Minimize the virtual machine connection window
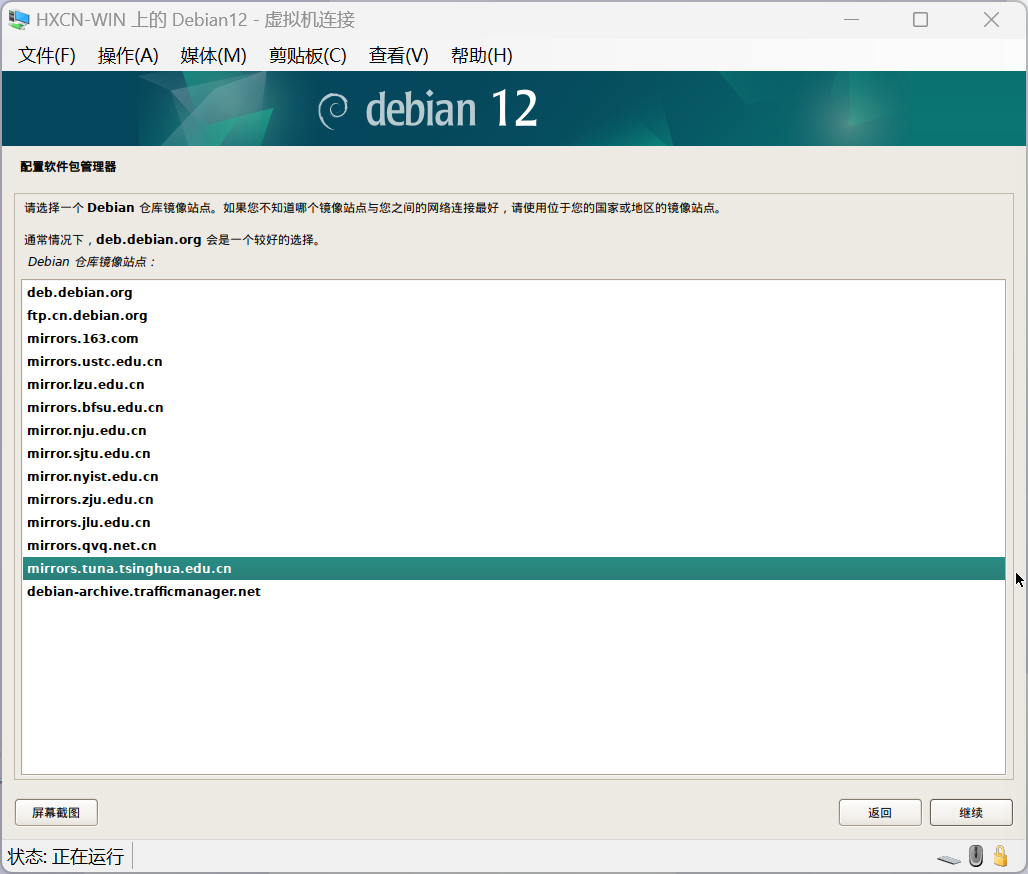The height and width of the screenshot is (874, 1028). (852, 20)
